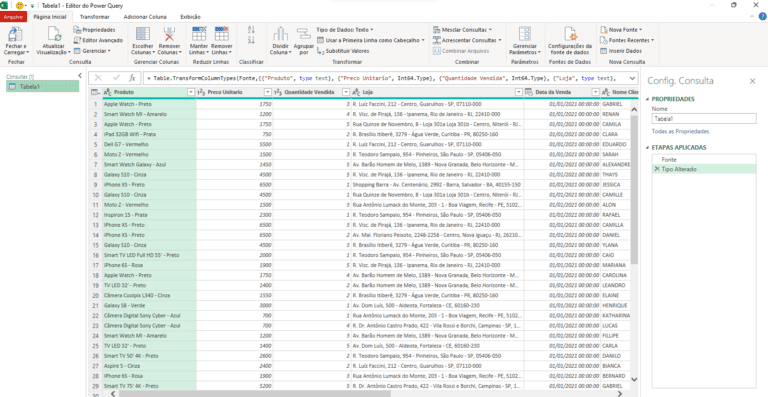Click the Dividir Coluna icon

click(280, 34)
